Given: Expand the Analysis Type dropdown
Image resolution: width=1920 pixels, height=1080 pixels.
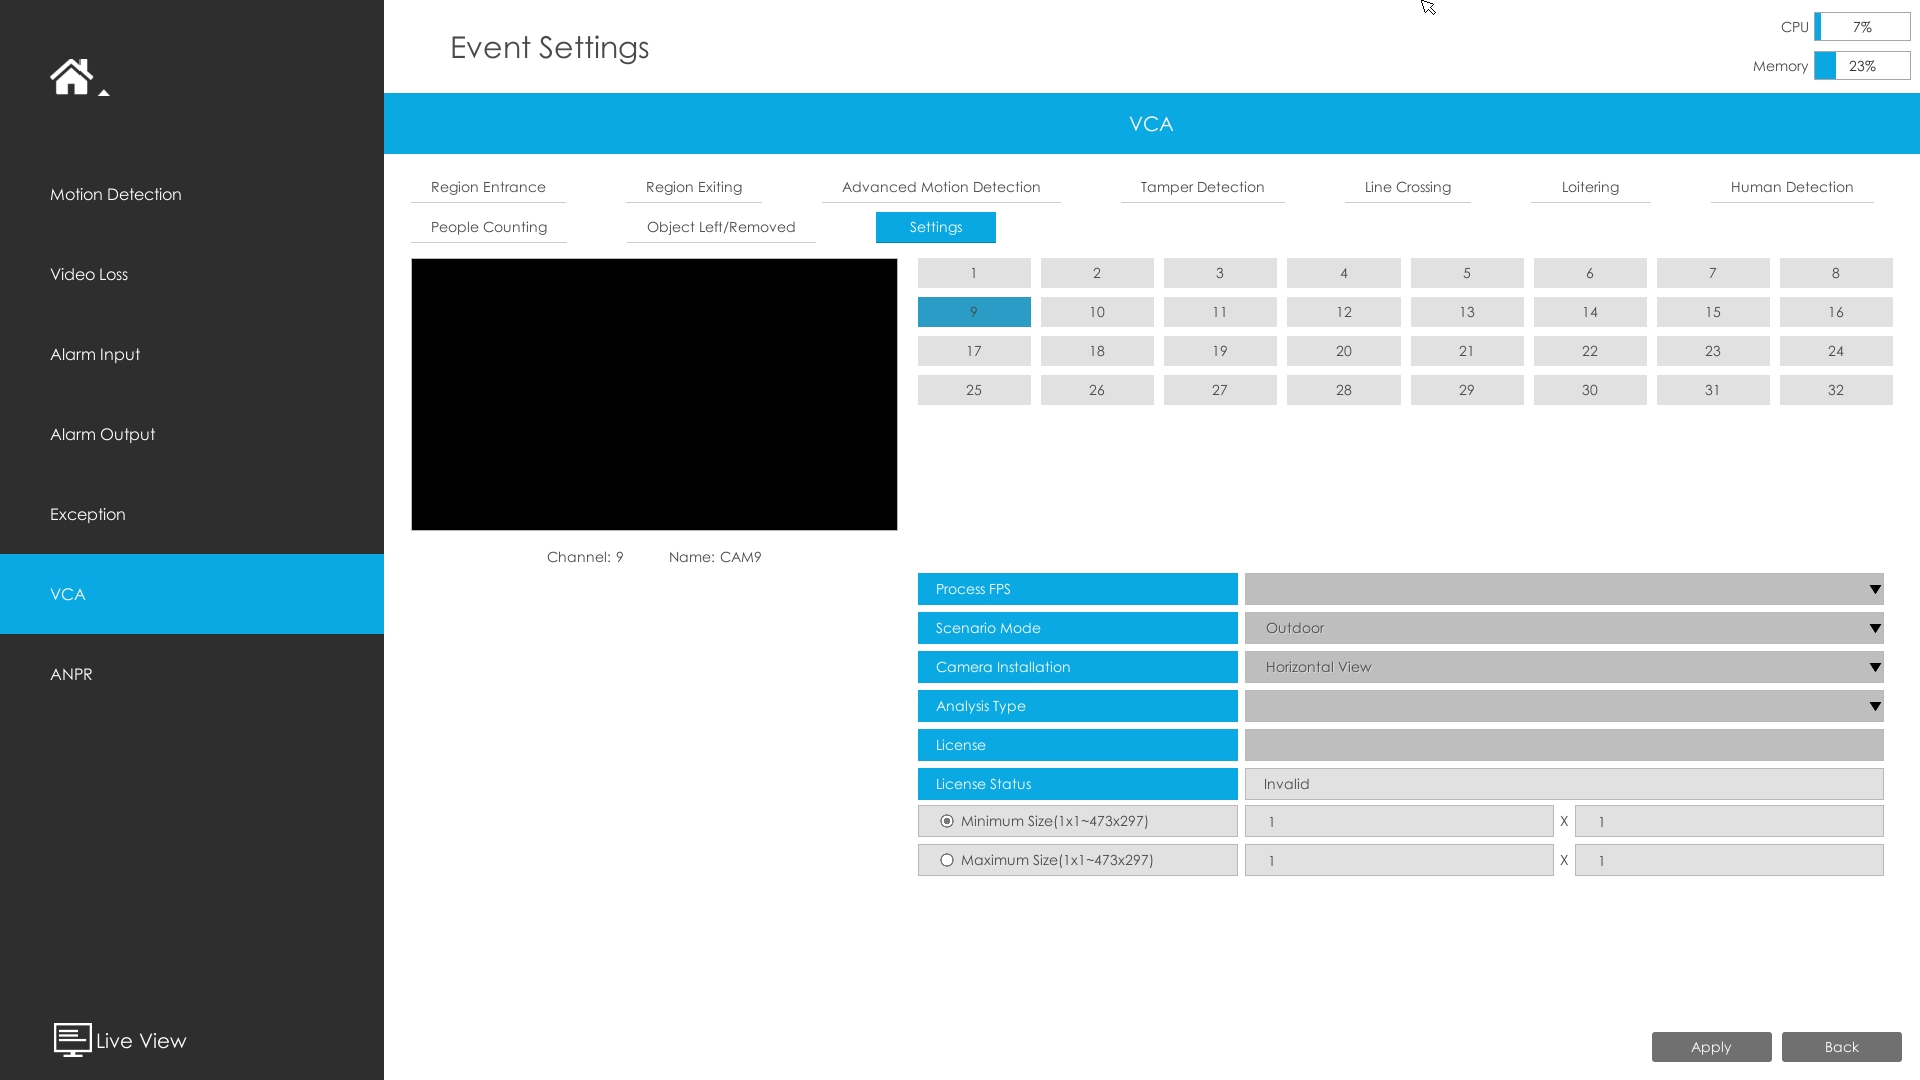Looking at the screenshot, I should [1563, 706].
